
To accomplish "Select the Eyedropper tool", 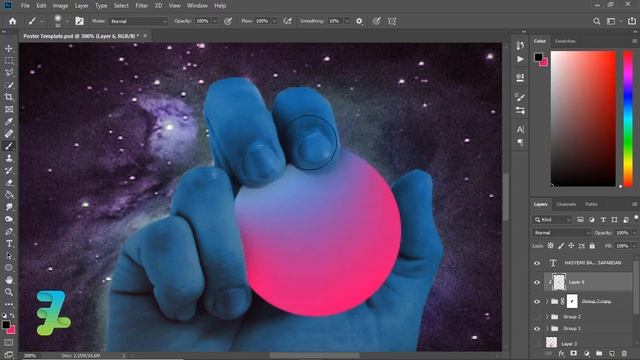I will [x=9, y=121].
